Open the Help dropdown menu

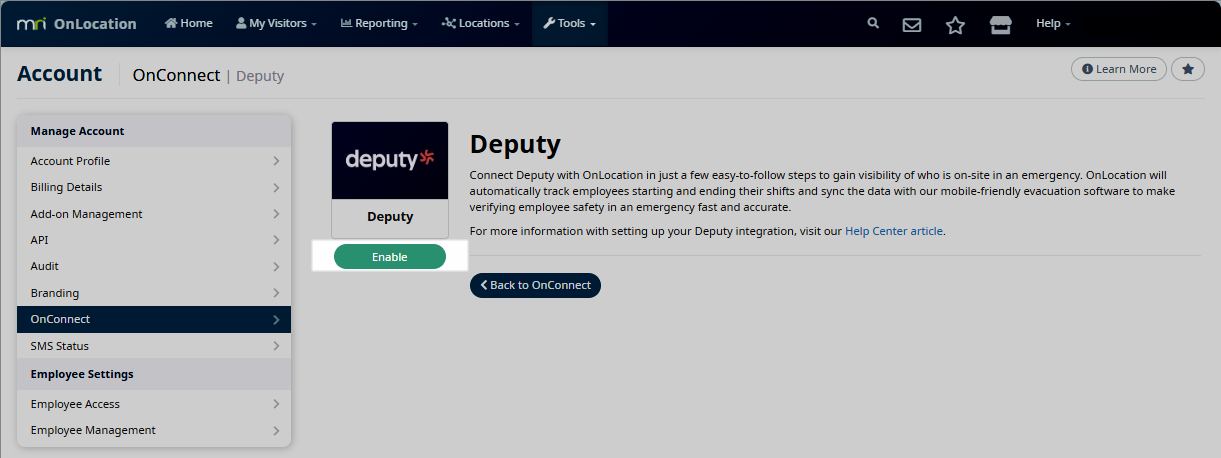[x=1053, y=23]
